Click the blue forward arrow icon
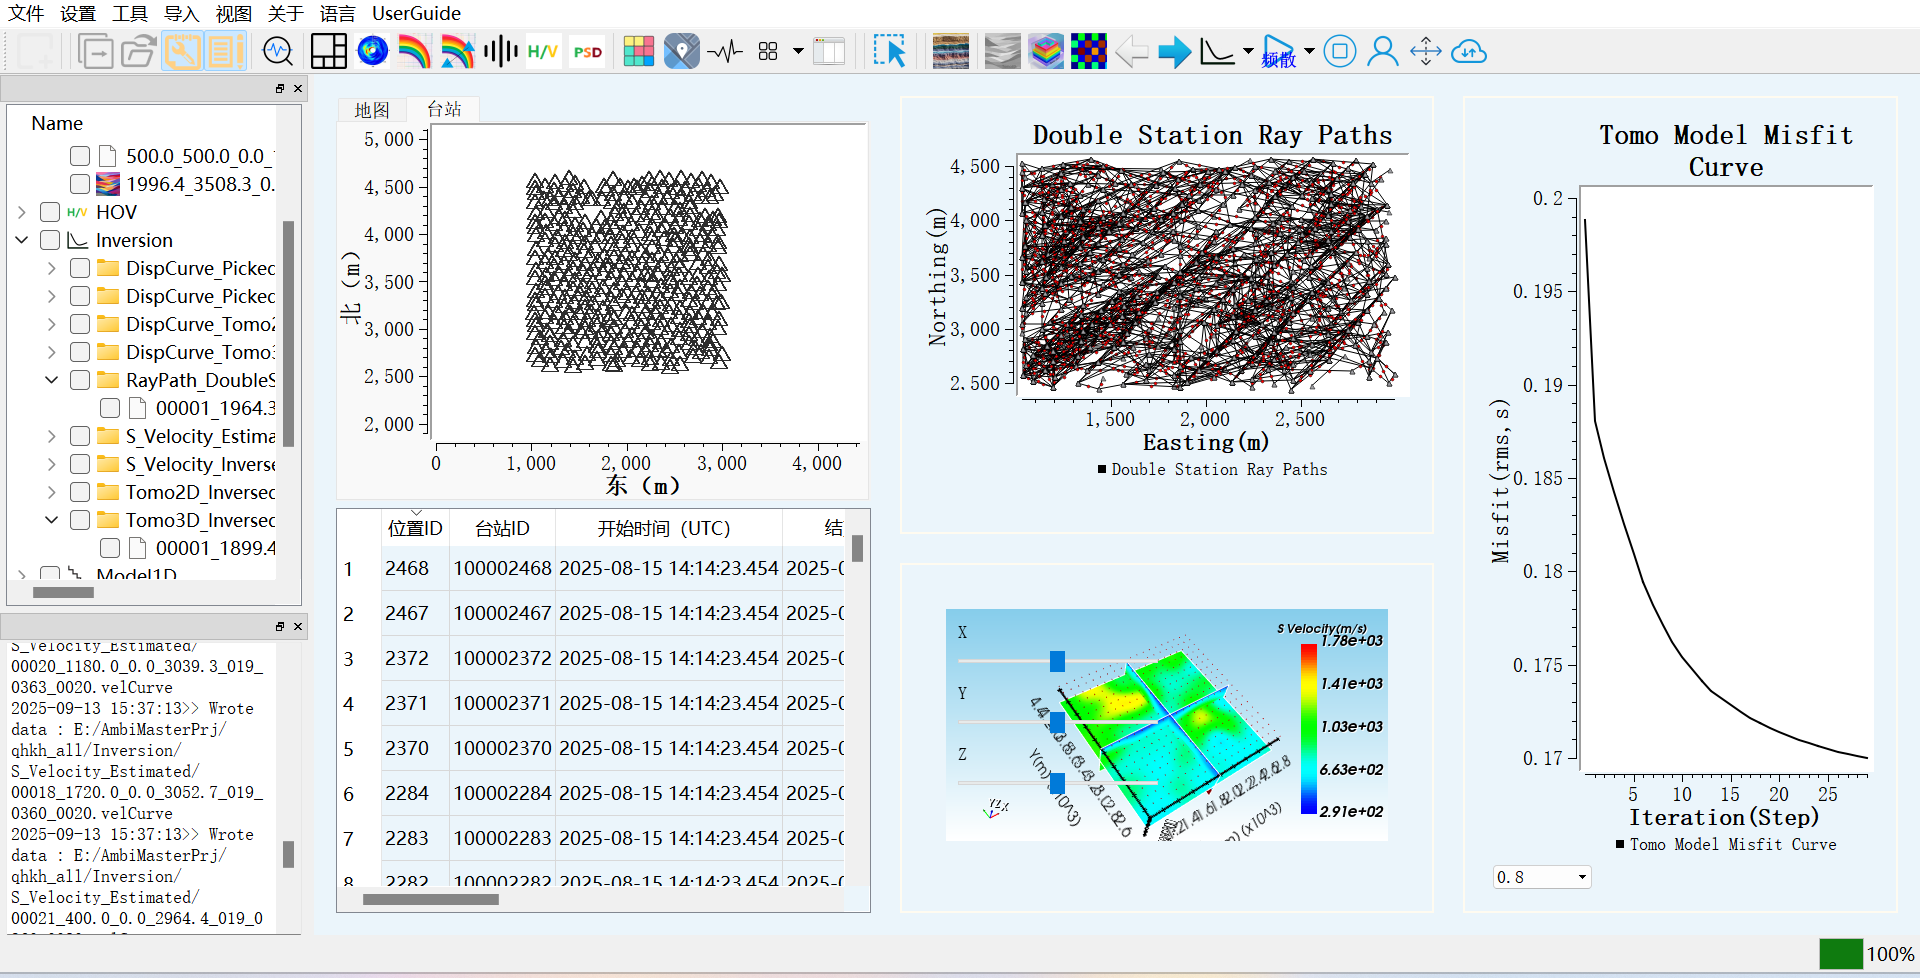 [x=1174, y=51]
